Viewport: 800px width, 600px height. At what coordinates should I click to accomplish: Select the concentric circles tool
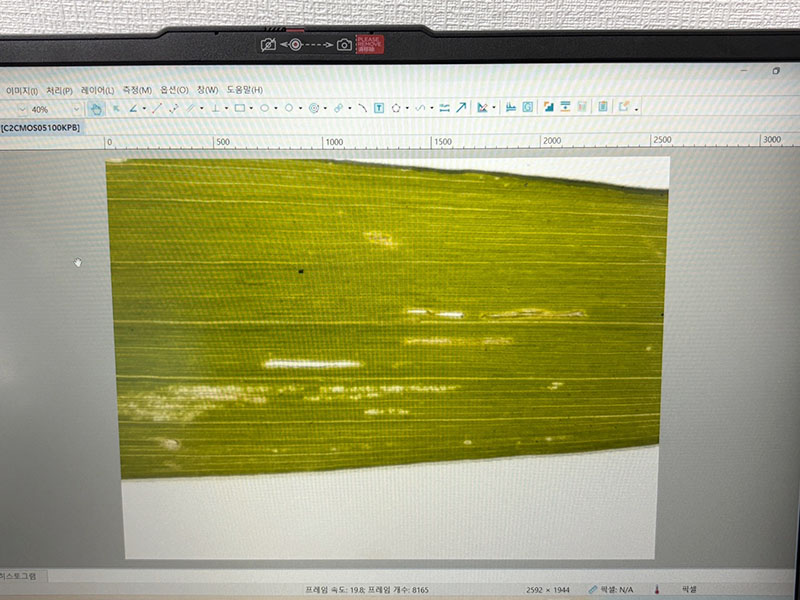pyautogui.click(x=314, y=108)
